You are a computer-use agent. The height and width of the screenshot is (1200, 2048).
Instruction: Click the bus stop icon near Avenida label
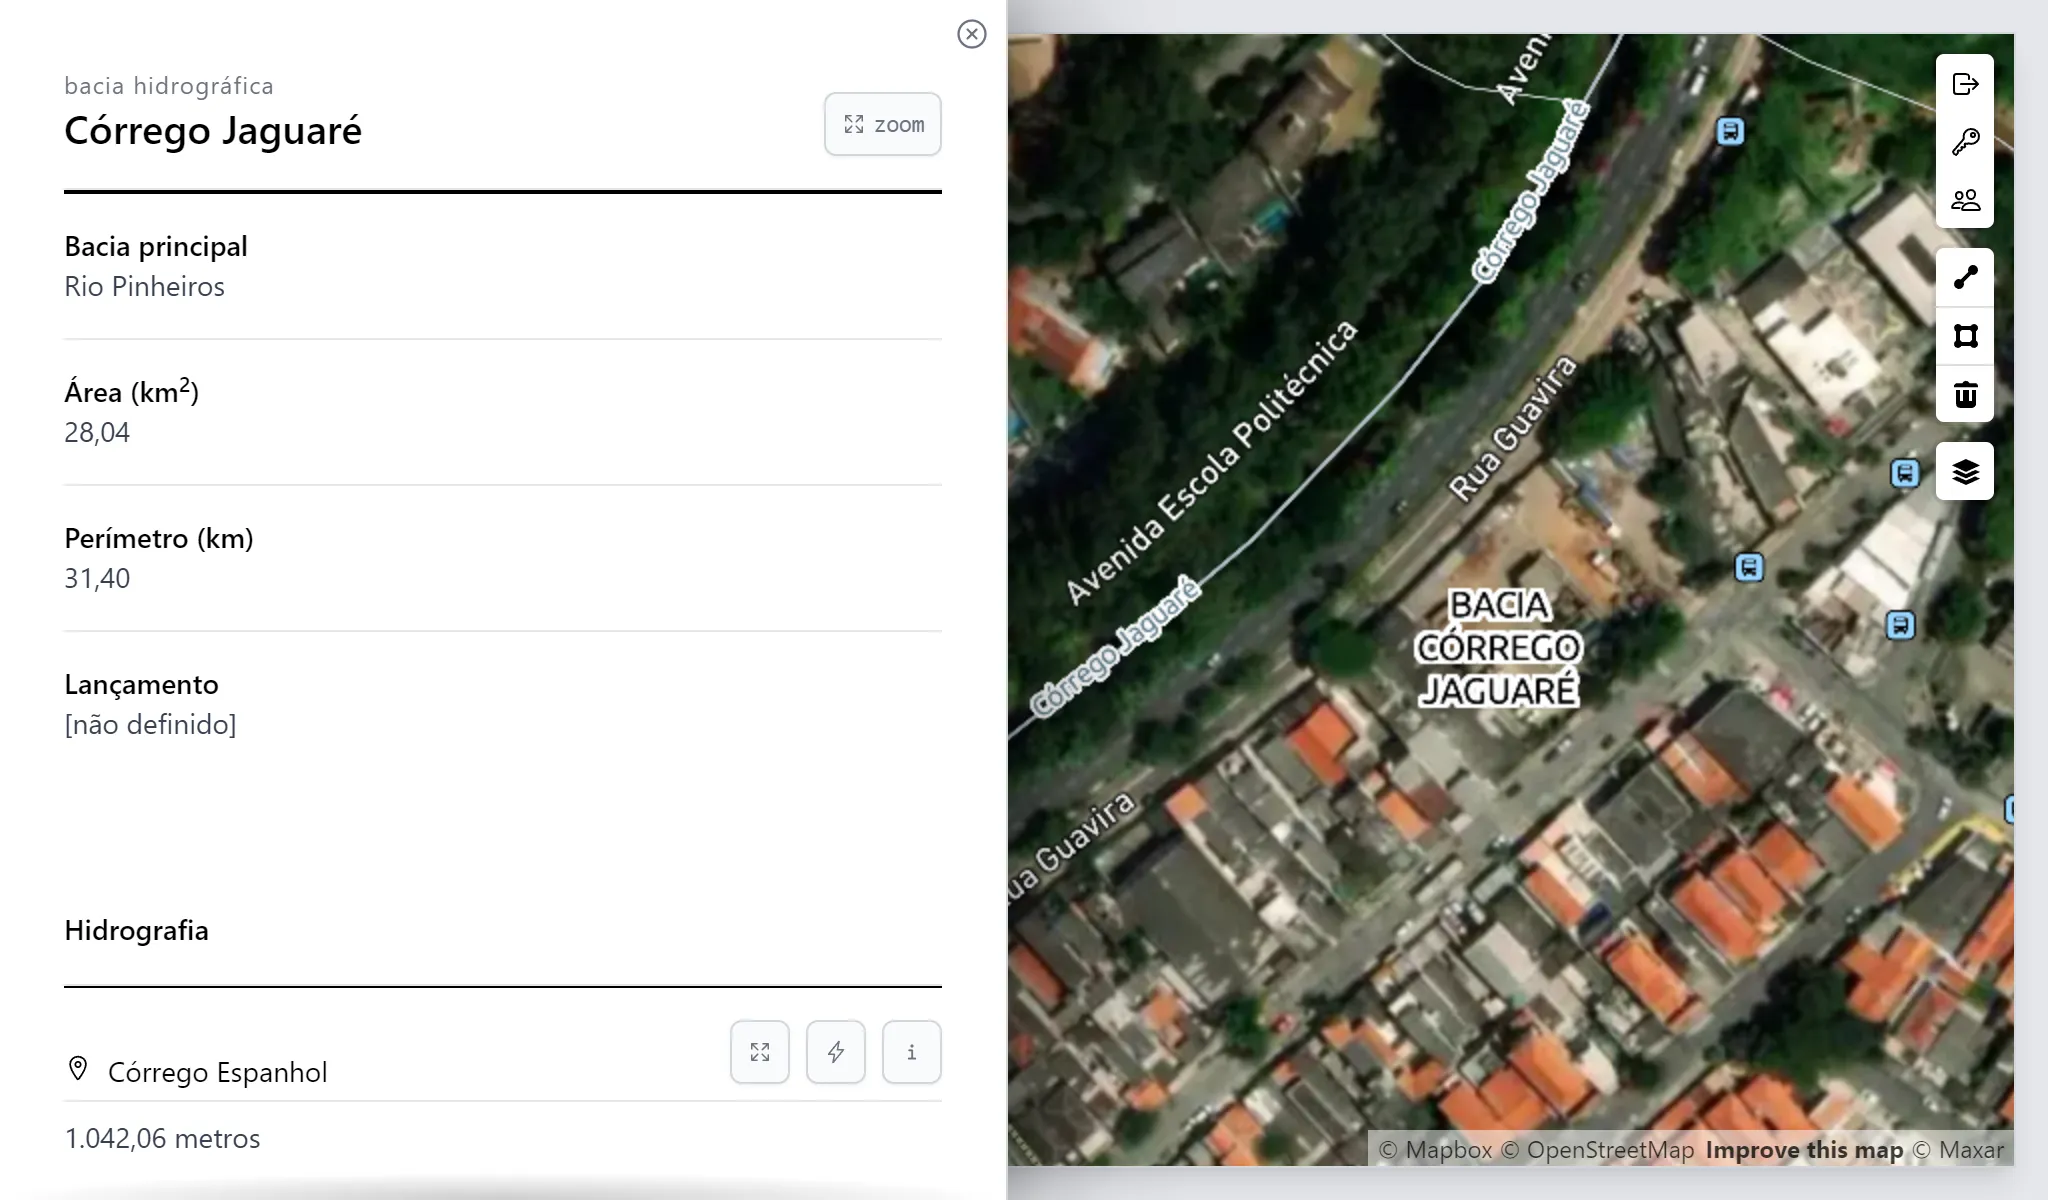click(x=1730, y=131)
